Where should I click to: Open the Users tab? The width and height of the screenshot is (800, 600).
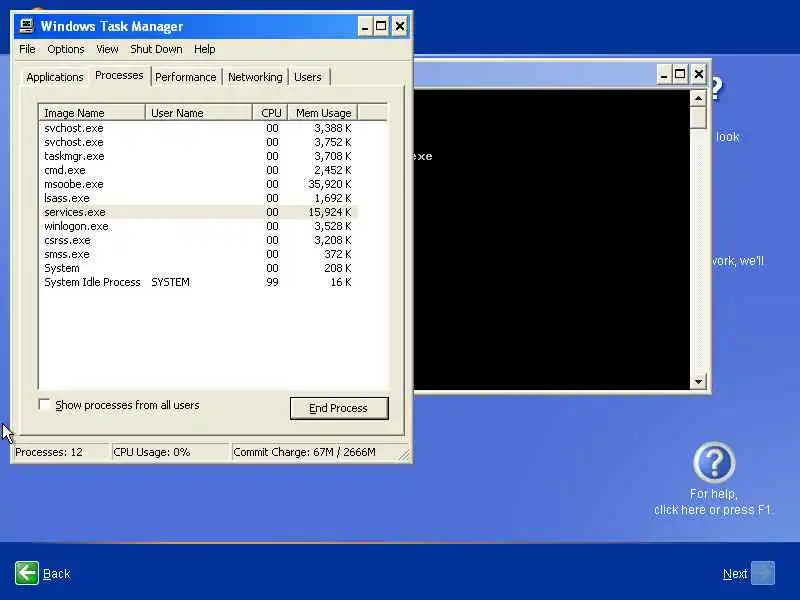click(308, 77)
